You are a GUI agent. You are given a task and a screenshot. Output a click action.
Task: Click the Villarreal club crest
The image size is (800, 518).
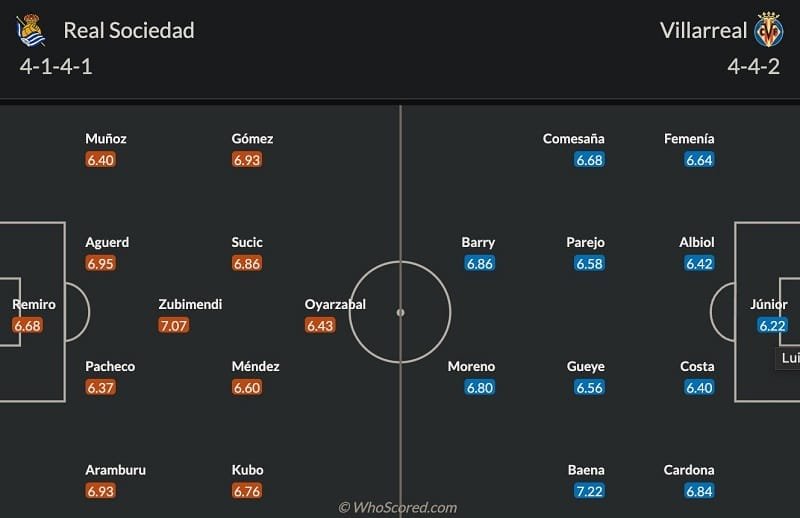coord(769,30)
